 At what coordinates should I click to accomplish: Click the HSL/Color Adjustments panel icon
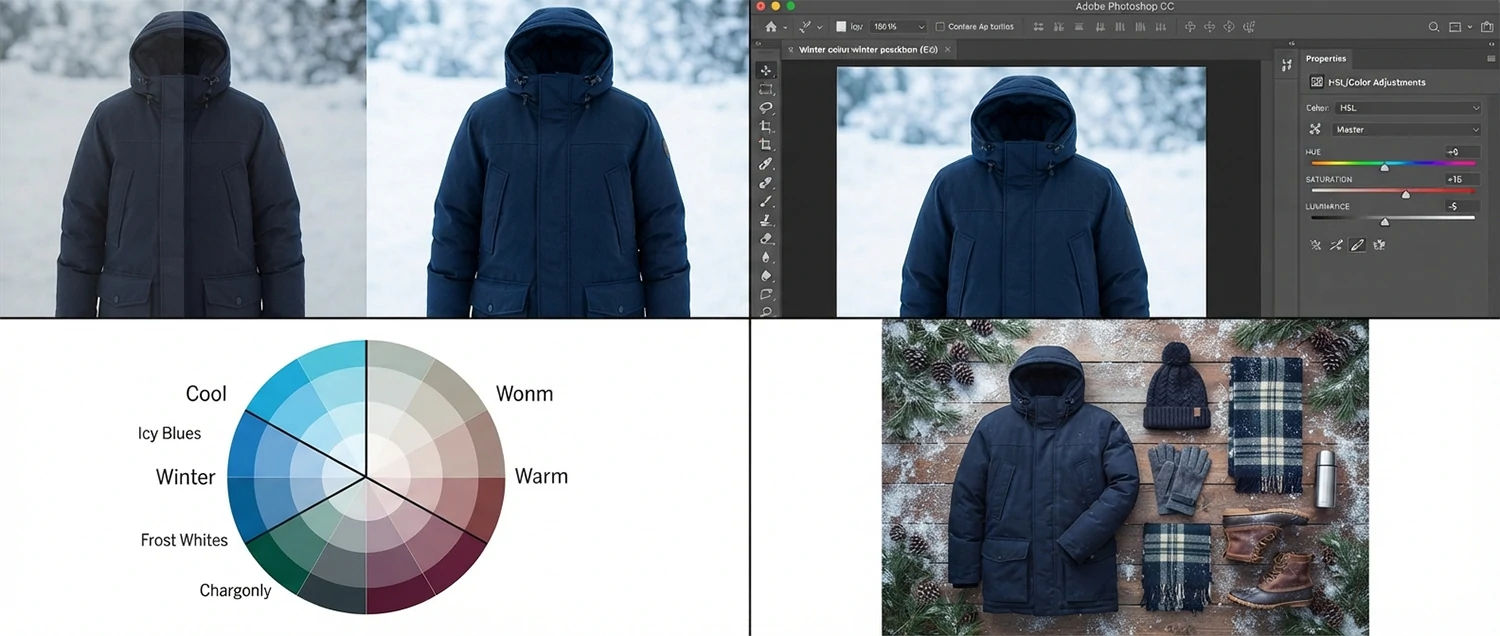tap(1317, 82)
